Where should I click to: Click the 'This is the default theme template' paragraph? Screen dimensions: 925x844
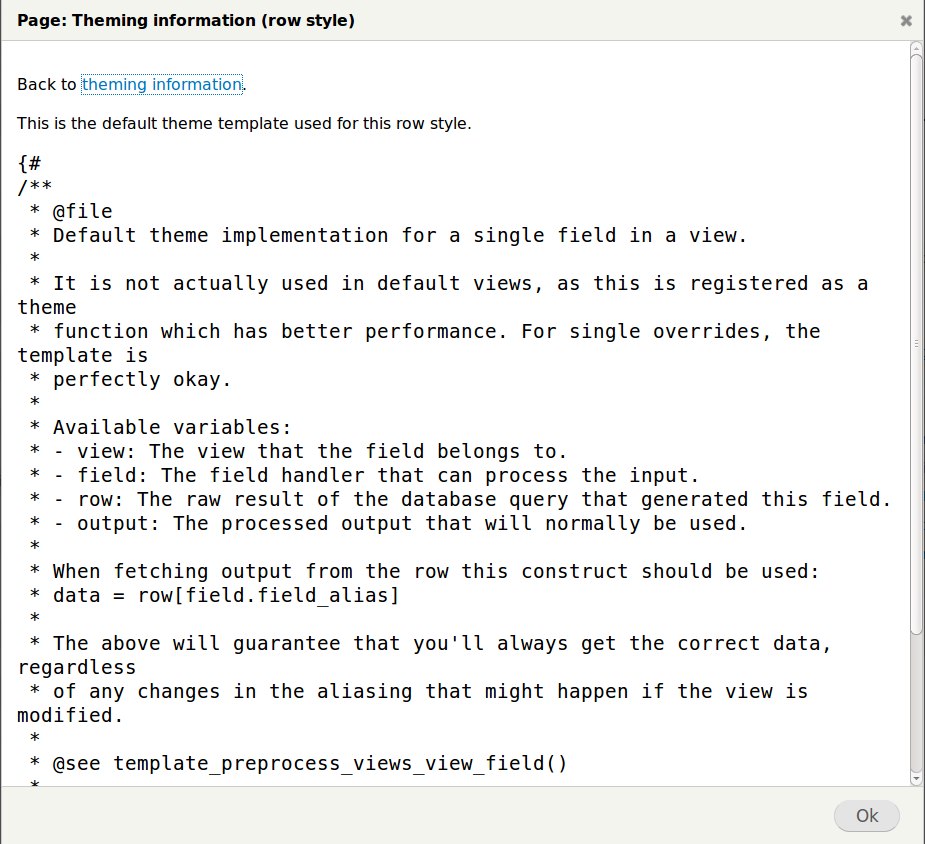[x=244, y=124]
